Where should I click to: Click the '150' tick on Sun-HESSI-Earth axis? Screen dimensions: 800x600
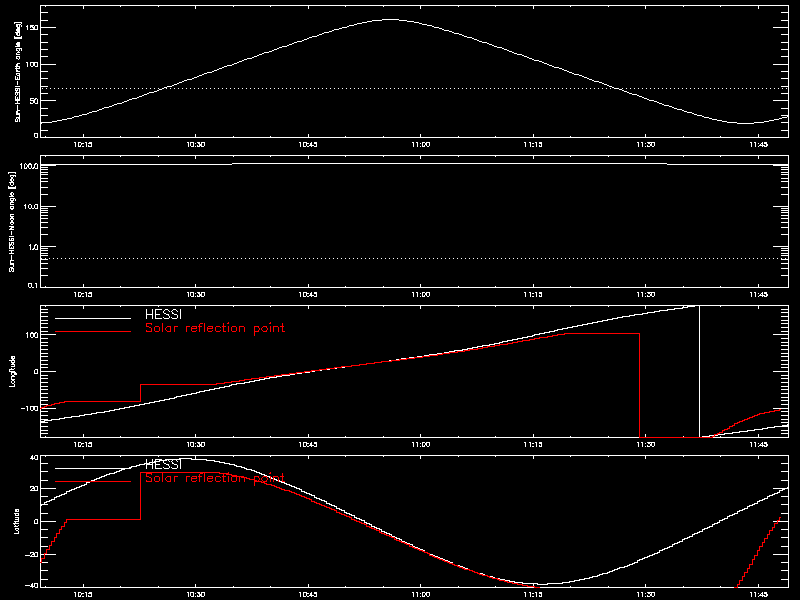(32, 28)
